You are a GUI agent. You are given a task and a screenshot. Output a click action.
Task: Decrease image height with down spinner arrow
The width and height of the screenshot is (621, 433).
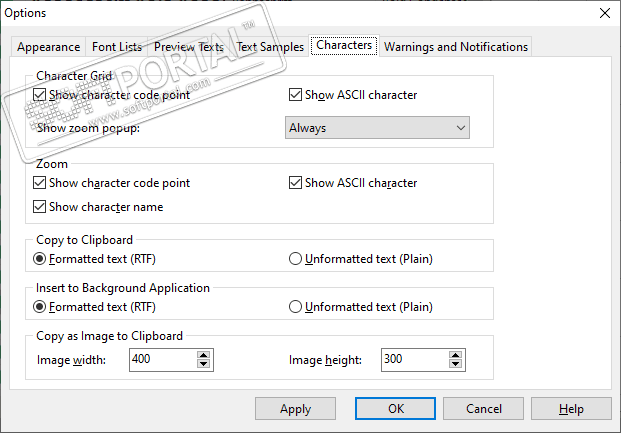pos(456,365)
